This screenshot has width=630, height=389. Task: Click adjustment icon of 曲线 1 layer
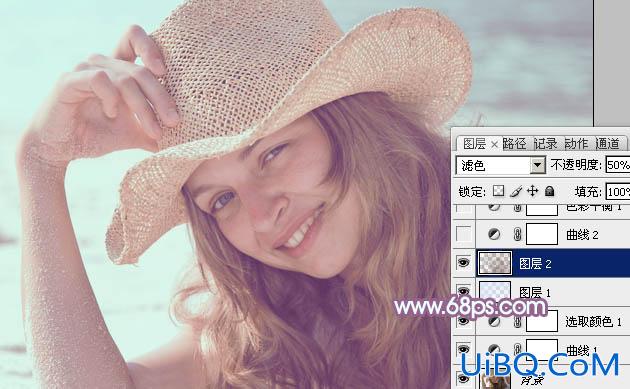coord(494,349)
